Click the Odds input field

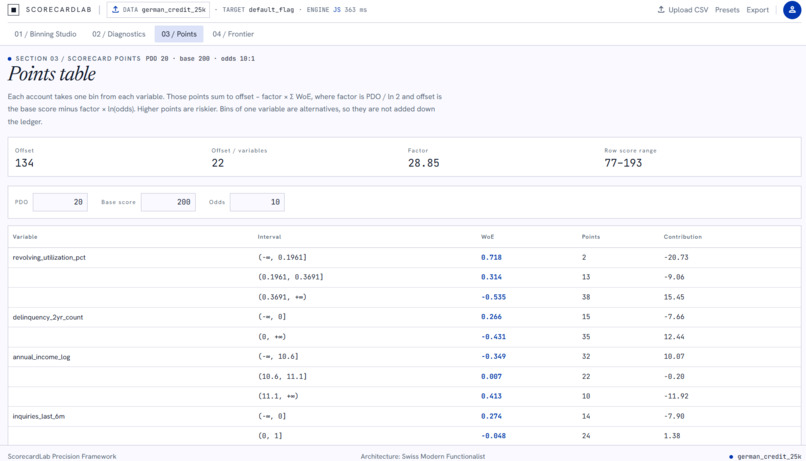click(x=257, y=202)
